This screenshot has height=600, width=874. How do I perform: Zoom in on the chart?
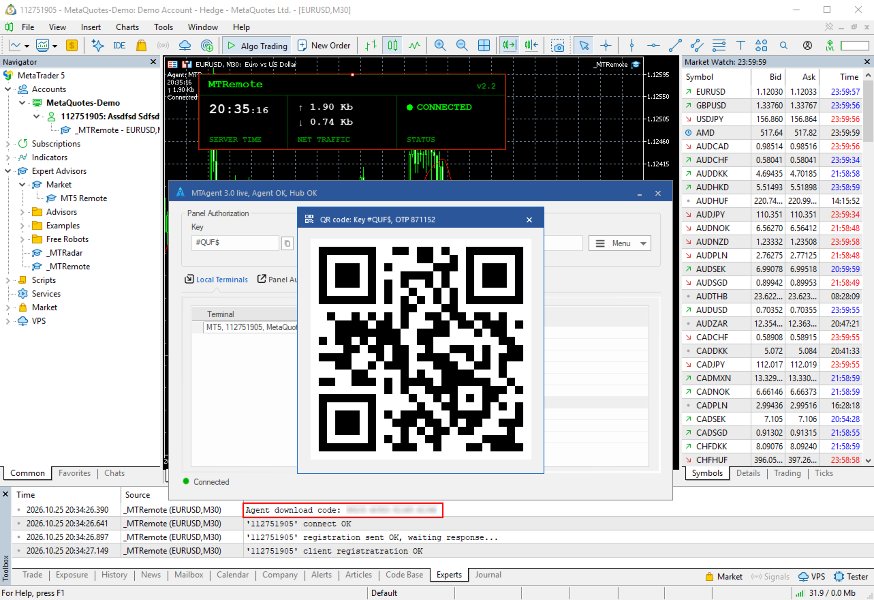(x=440, y=45)
